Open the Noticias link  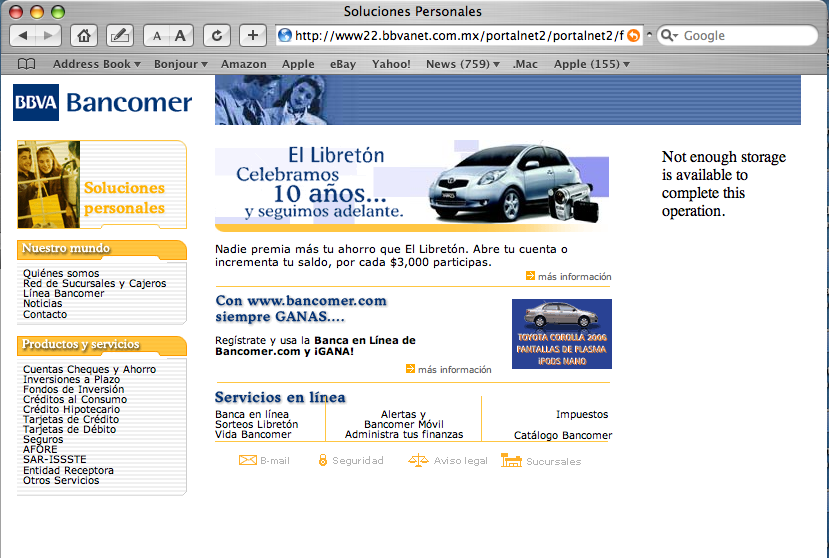coord(43,303)
